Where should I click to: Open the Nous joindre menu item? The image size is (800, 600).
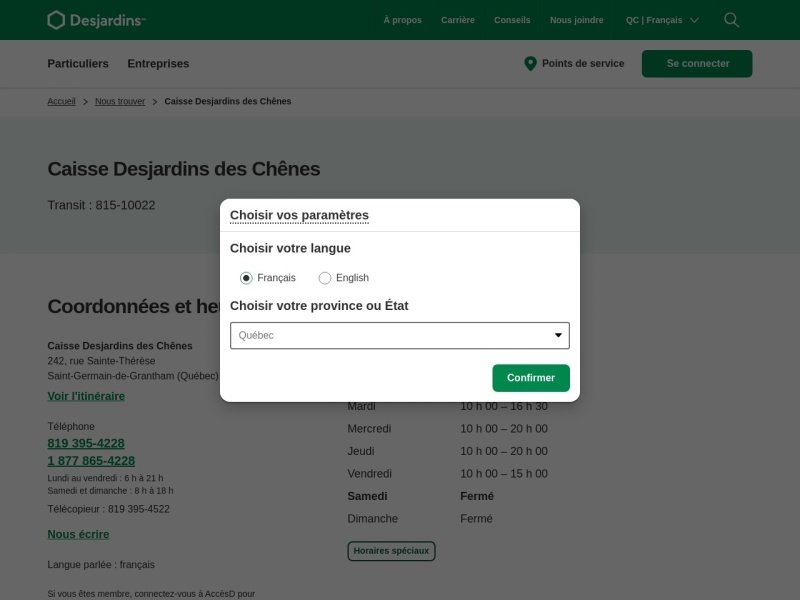(x=577, y=20)
